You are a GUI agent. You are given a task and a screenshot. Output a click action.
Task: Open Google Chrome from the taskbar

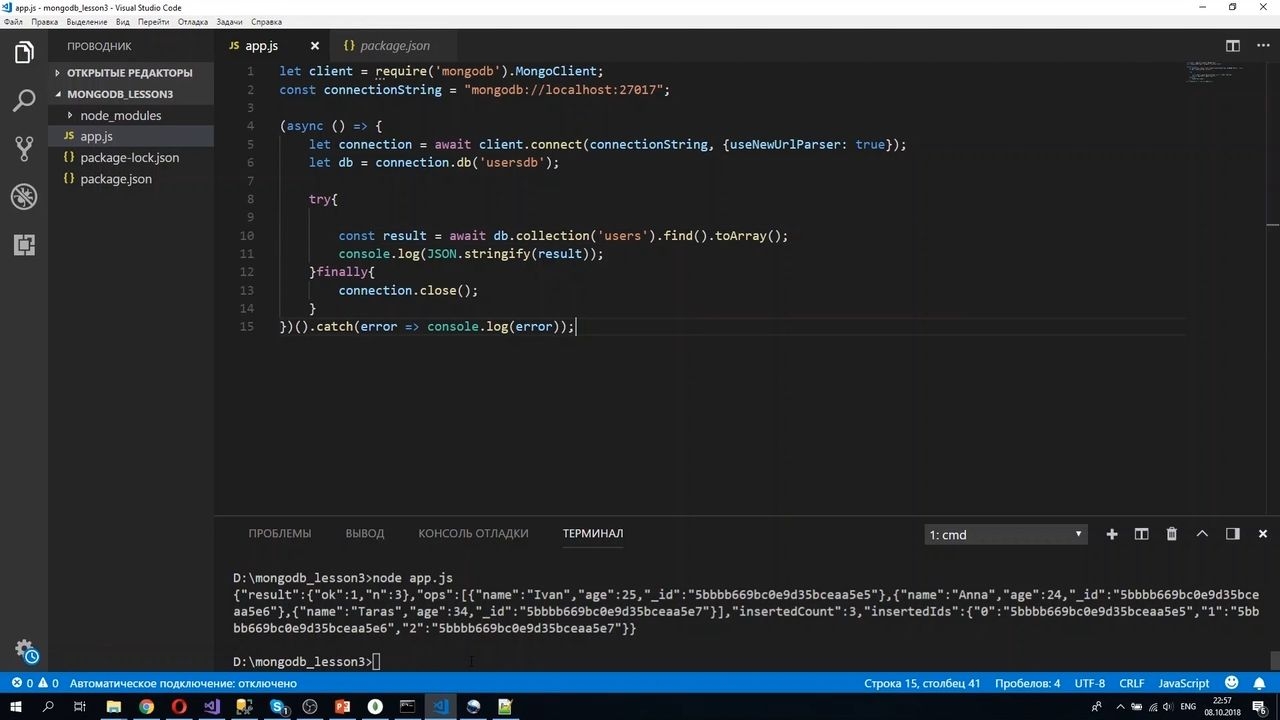[x=146, y=707]
